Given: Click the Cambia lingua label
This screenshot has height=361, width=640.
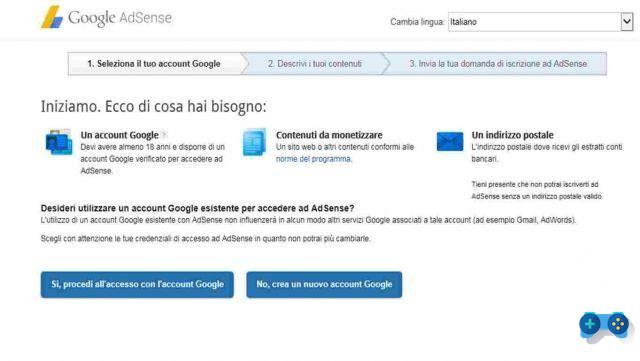Looking at the screenshot, I should click(x=417, y=22).
